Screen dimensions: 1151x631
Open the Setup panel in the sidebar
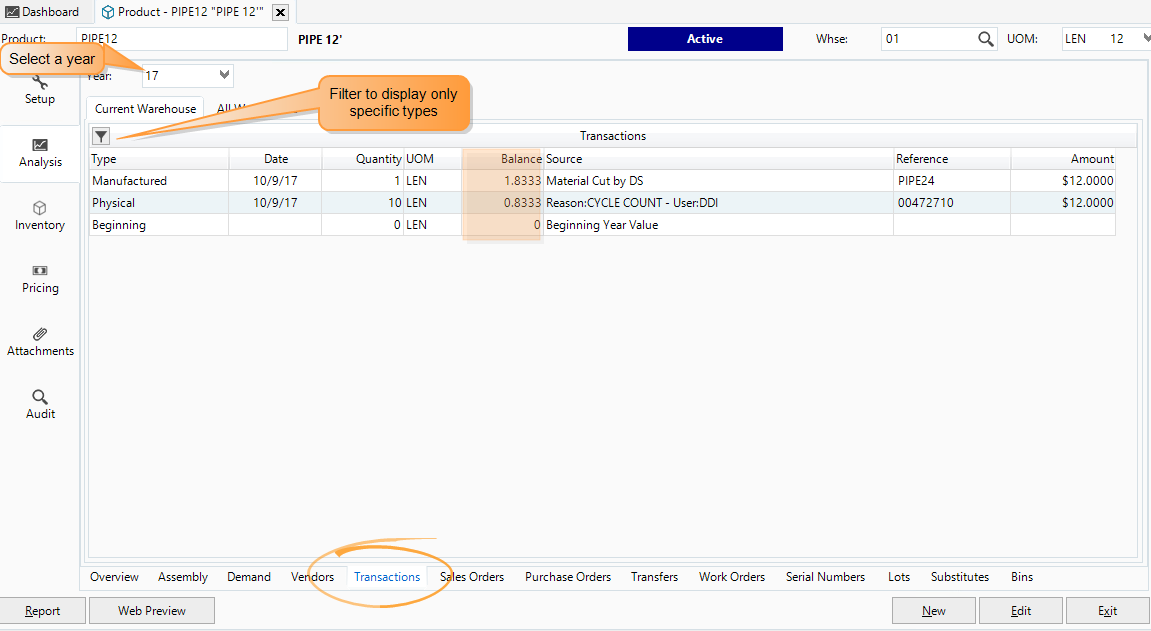[x=40, y=88]
